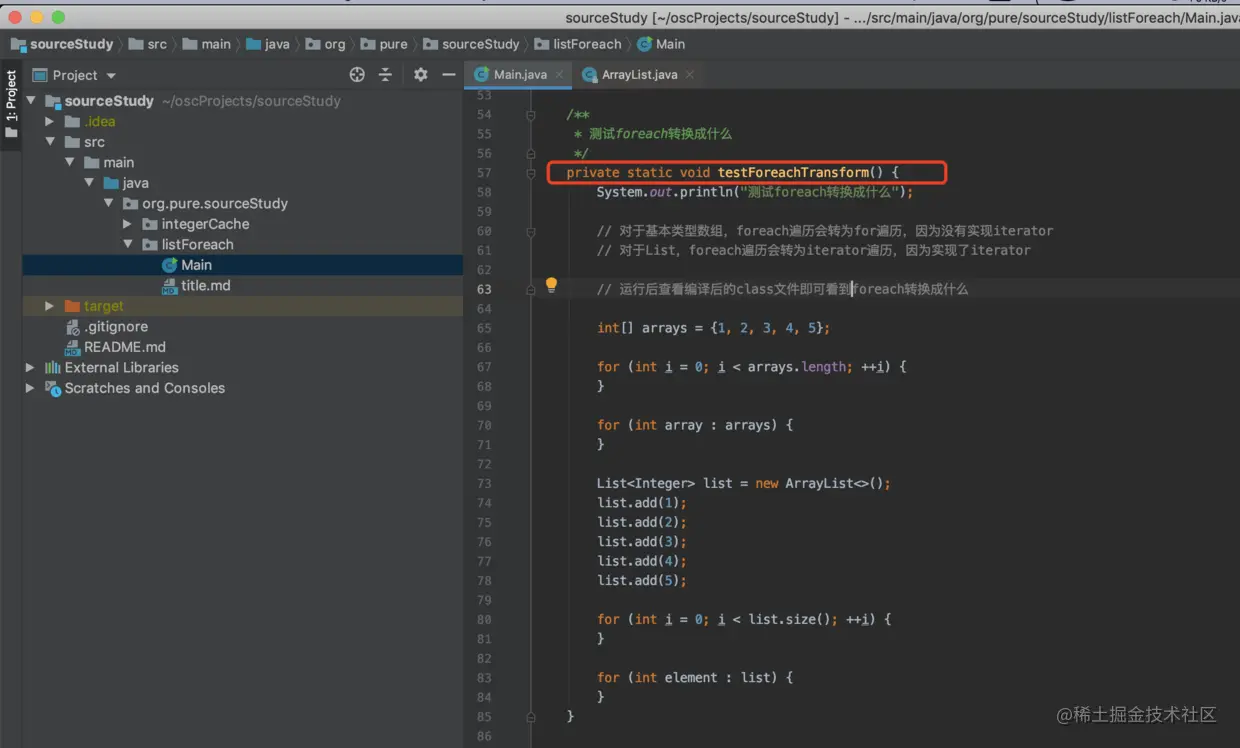The image size is (1240, 748).
Task: Click the sourceStudy breadcrumb in navigation bar
Action: point(63,44)
